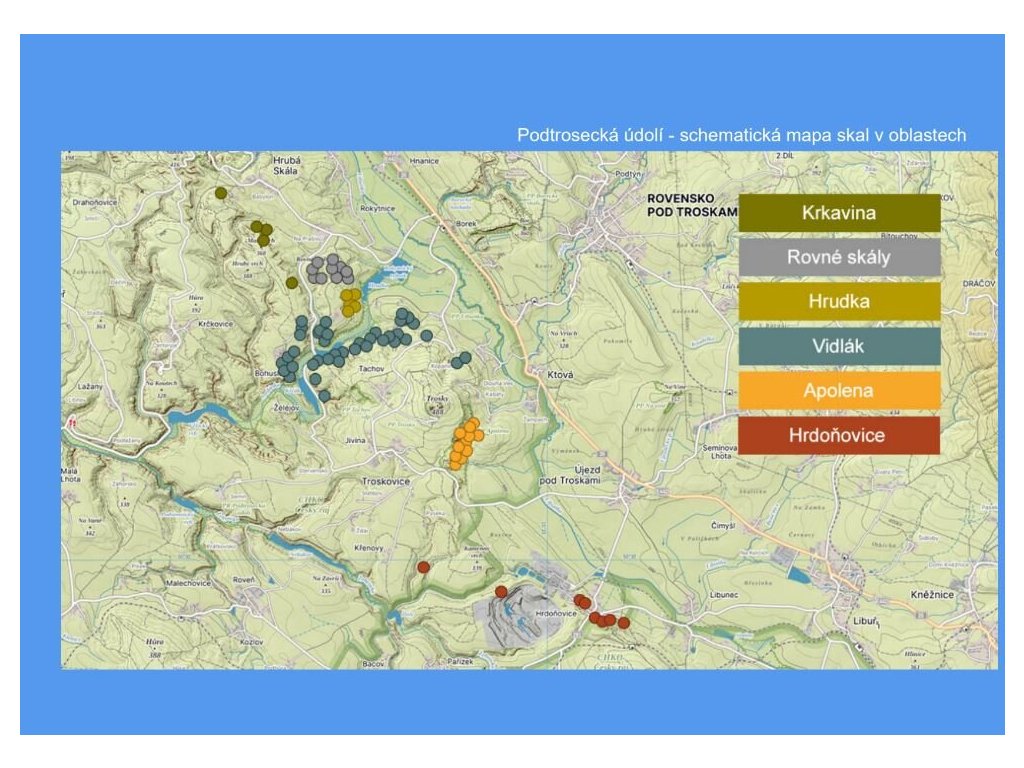Click the Jivina village label
Viewport: 1024px width, 768px height.
click(x=355, y=441)
